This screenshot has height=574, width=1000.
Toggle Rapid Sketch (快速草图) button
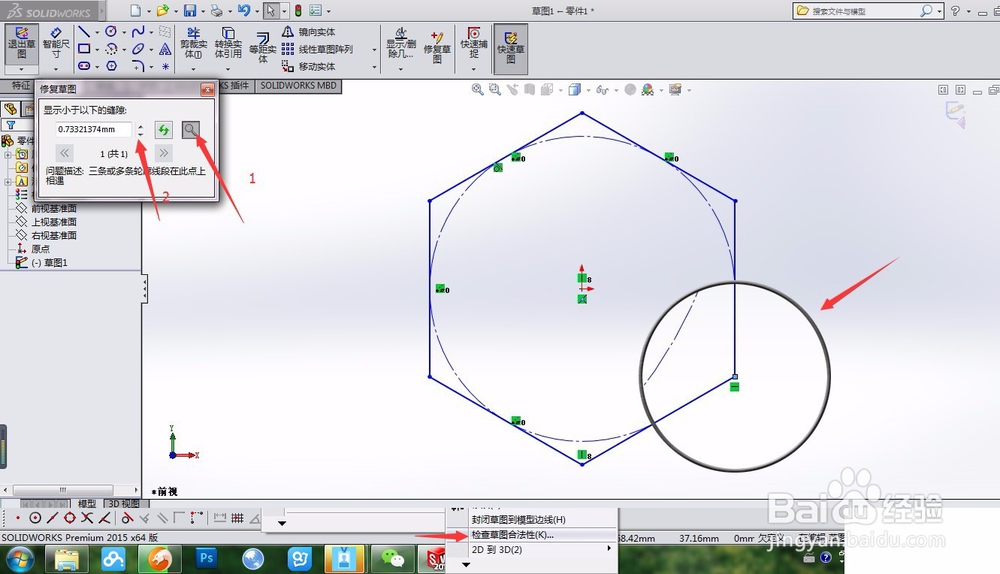511,48
